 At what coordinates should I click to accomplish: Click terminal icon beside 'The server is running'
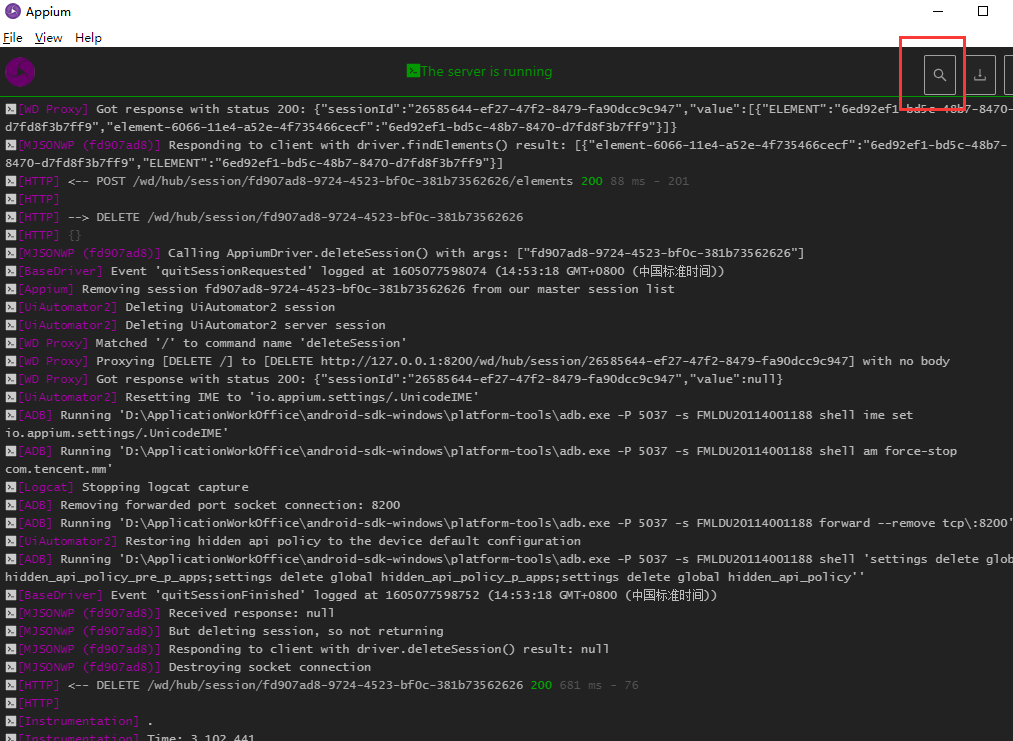(x=413, y=71)
